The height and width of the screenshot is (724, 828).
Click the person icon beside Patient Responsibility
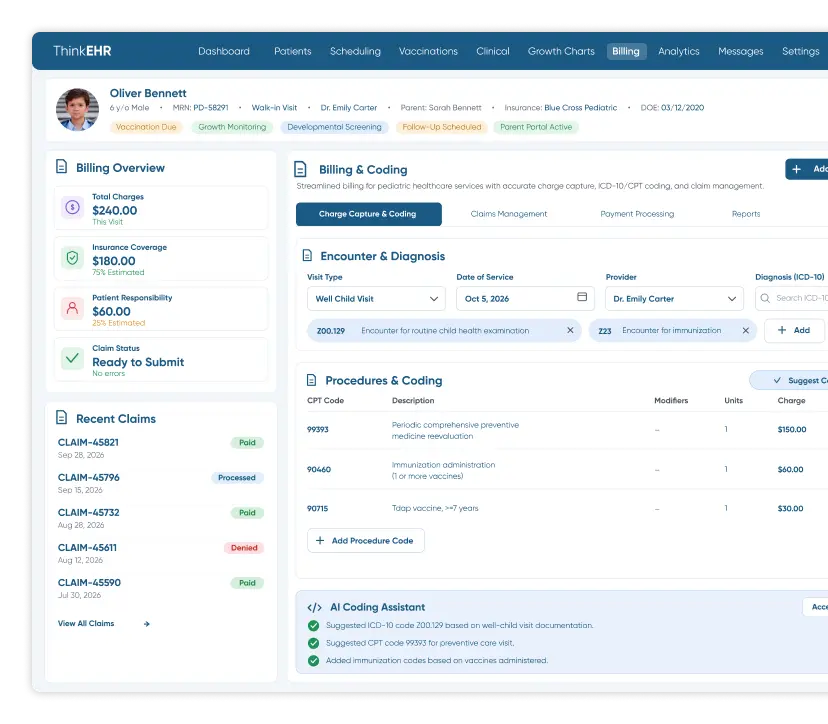pos(72,308)
